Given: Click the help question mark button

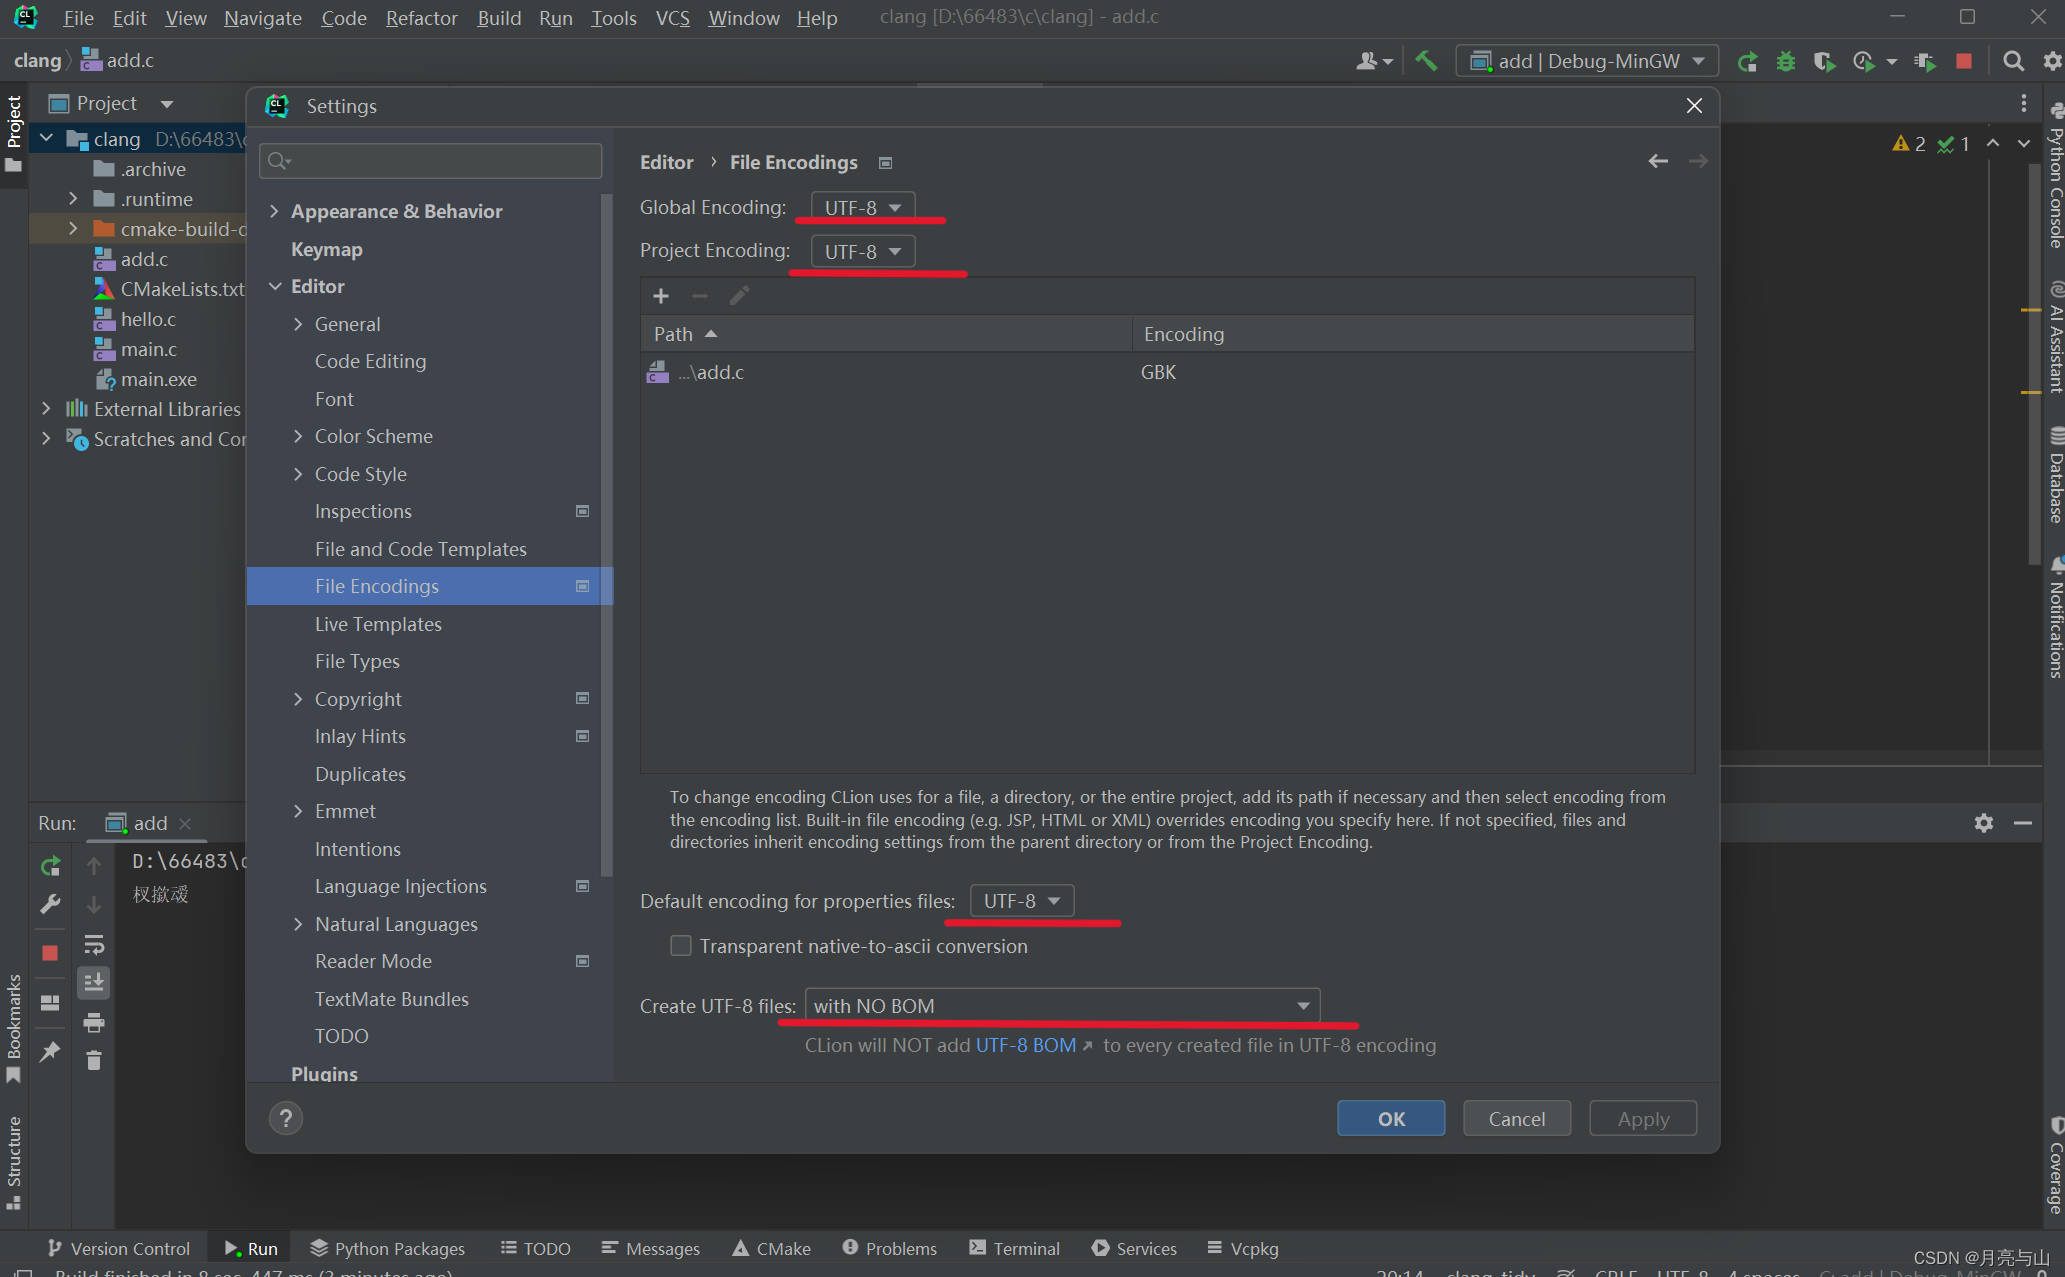Looking at the screenshot, I should pyautogui.click(x=286, y=1118).
